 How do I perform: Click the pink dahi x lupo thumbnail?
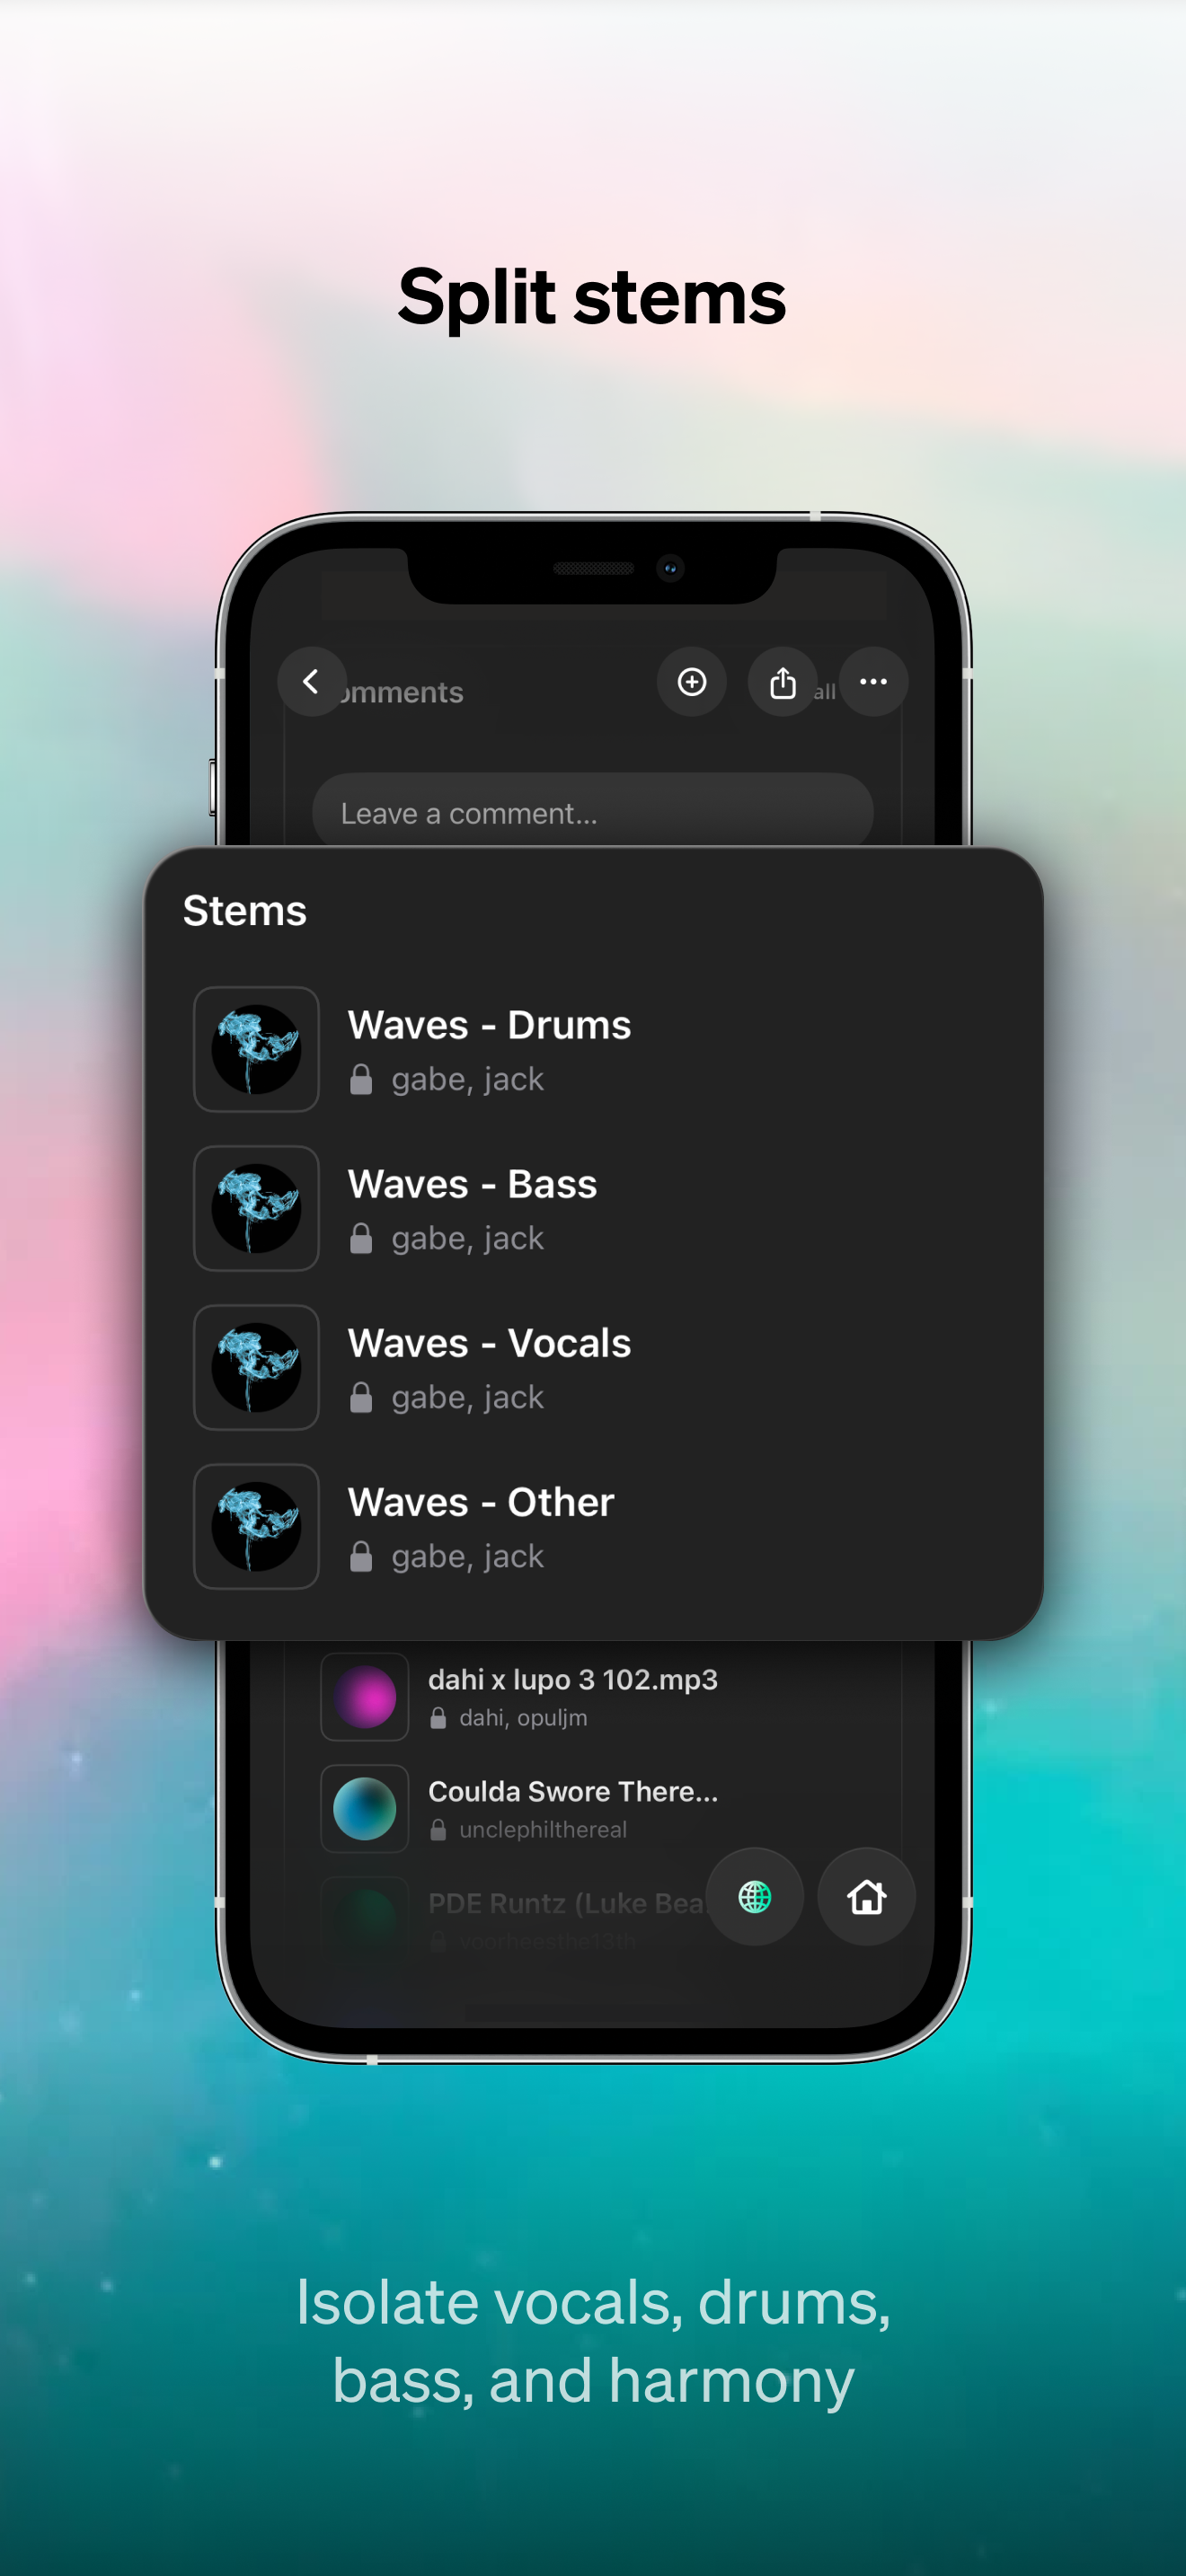point(364,1697)
